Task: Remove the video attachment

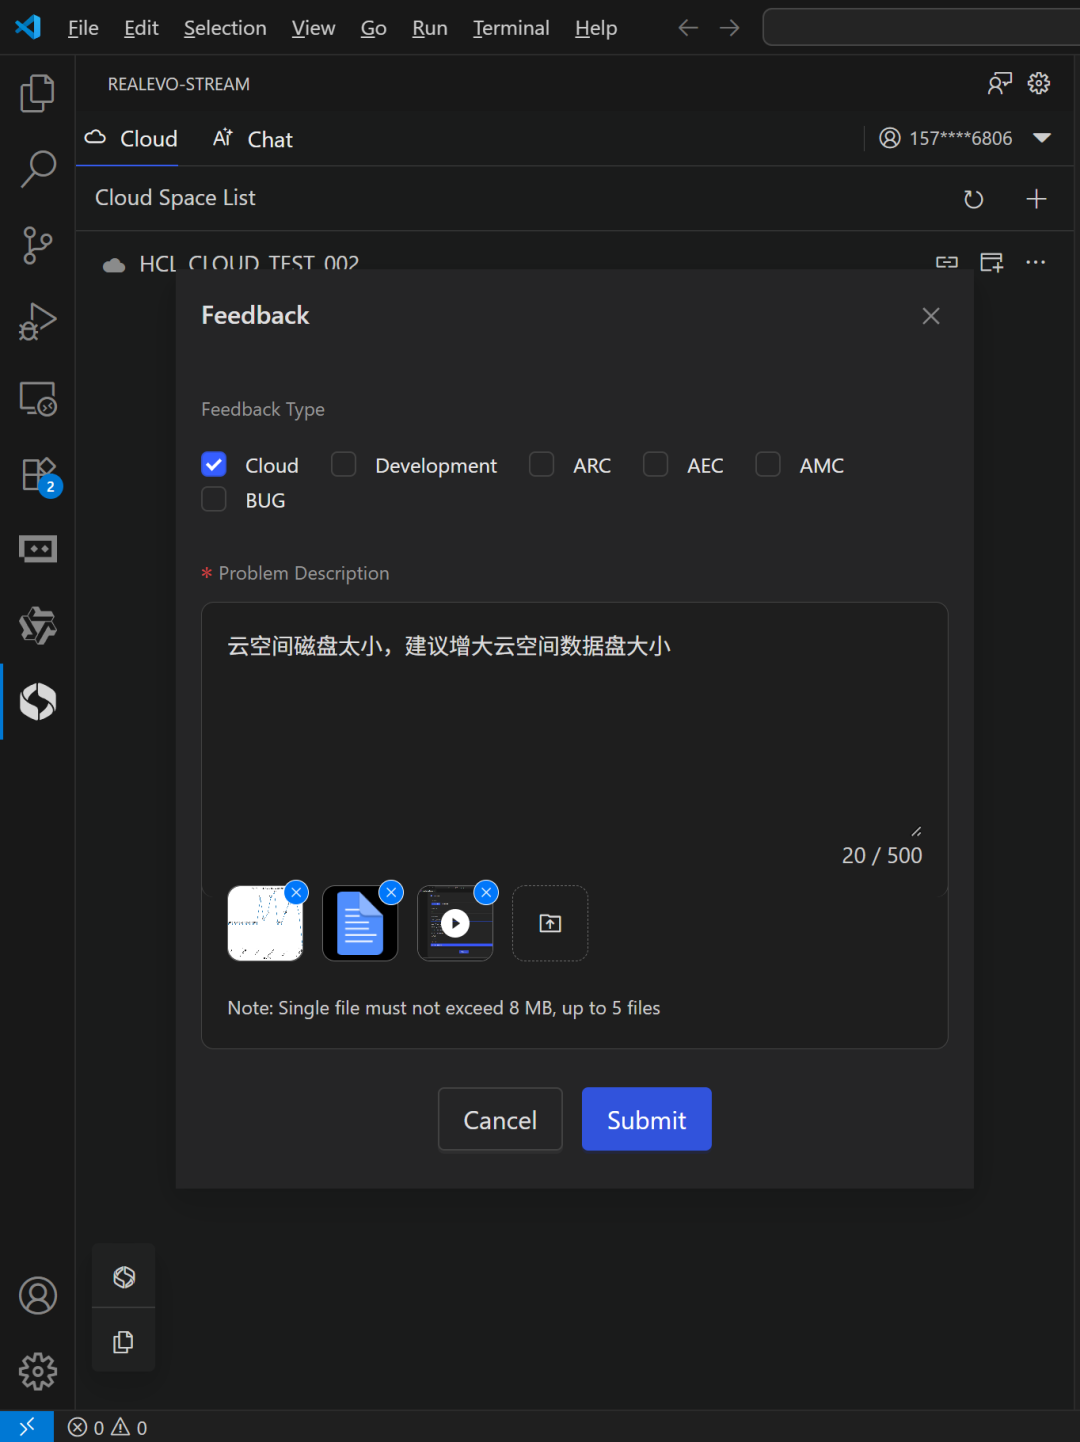Action: pos(486,892)
